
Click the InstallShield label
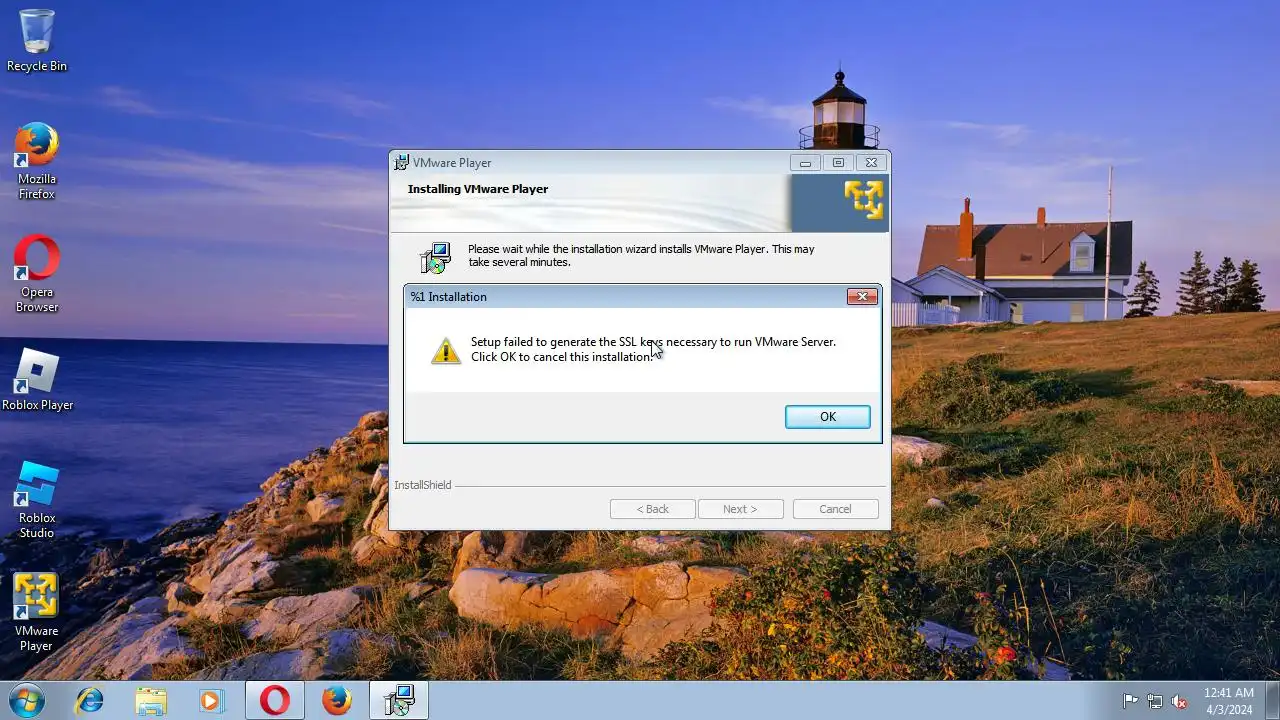423,485
